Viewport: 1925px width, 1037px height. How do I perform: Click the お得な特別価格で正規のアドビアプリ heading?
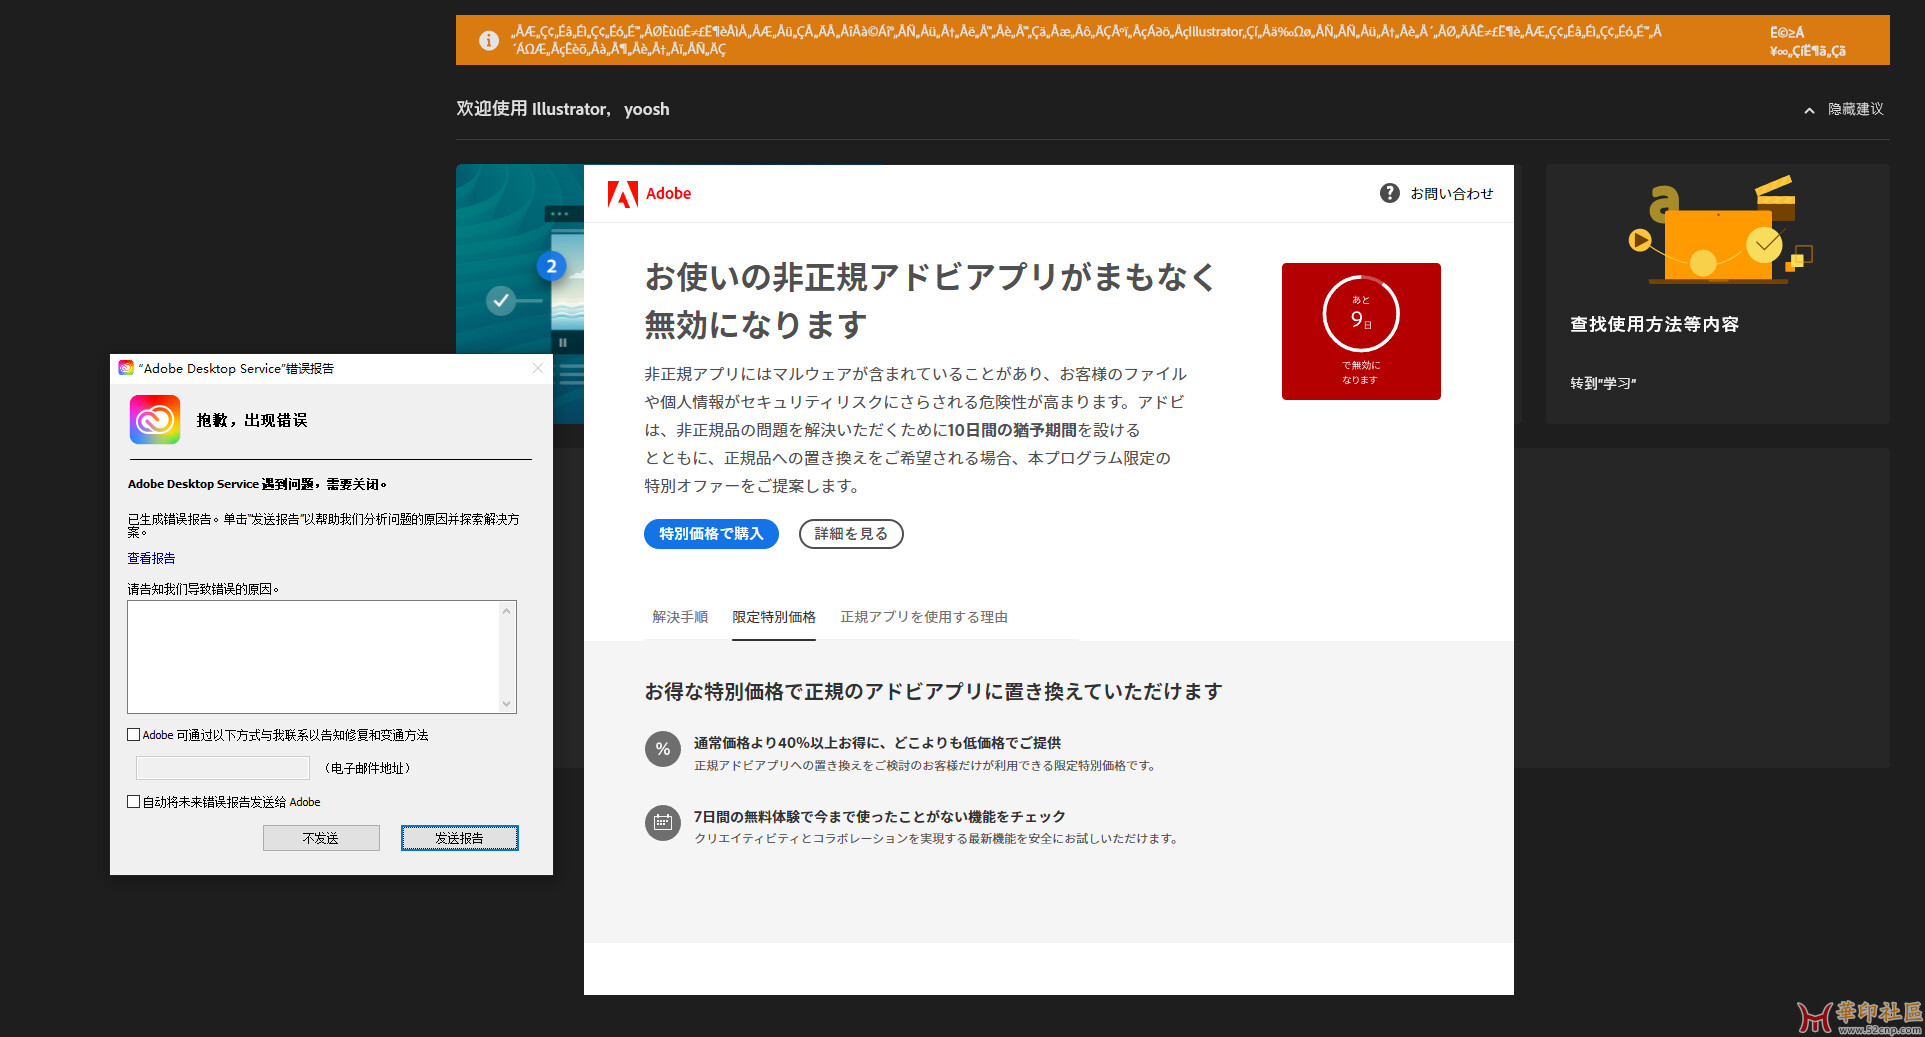pos(933,692)
